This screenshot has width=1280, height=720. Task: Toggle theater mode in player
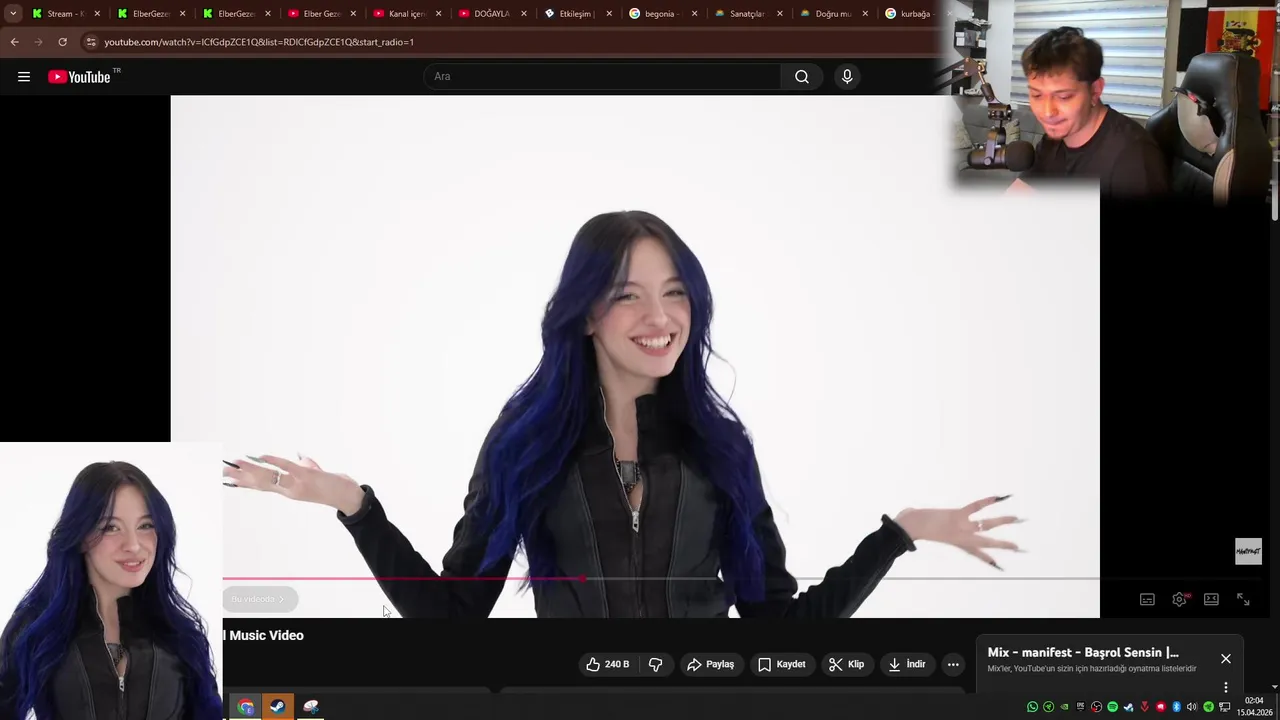(x=1211, y=599)
